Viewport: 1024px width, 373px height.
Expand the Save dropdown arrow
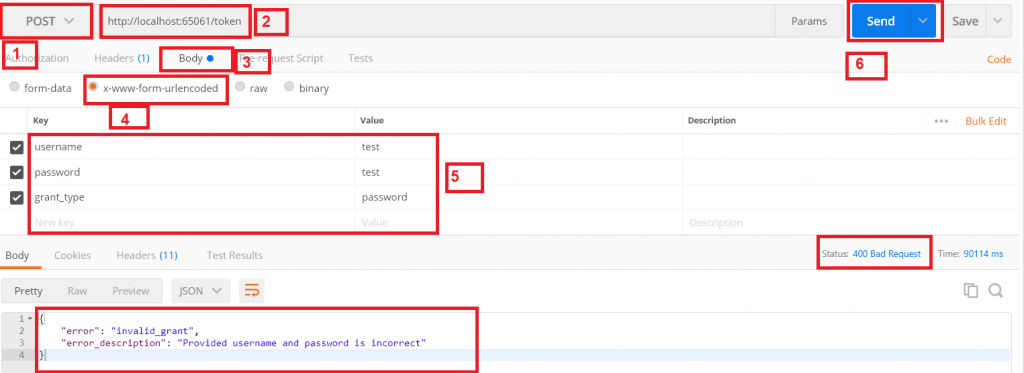click(998, 21)
